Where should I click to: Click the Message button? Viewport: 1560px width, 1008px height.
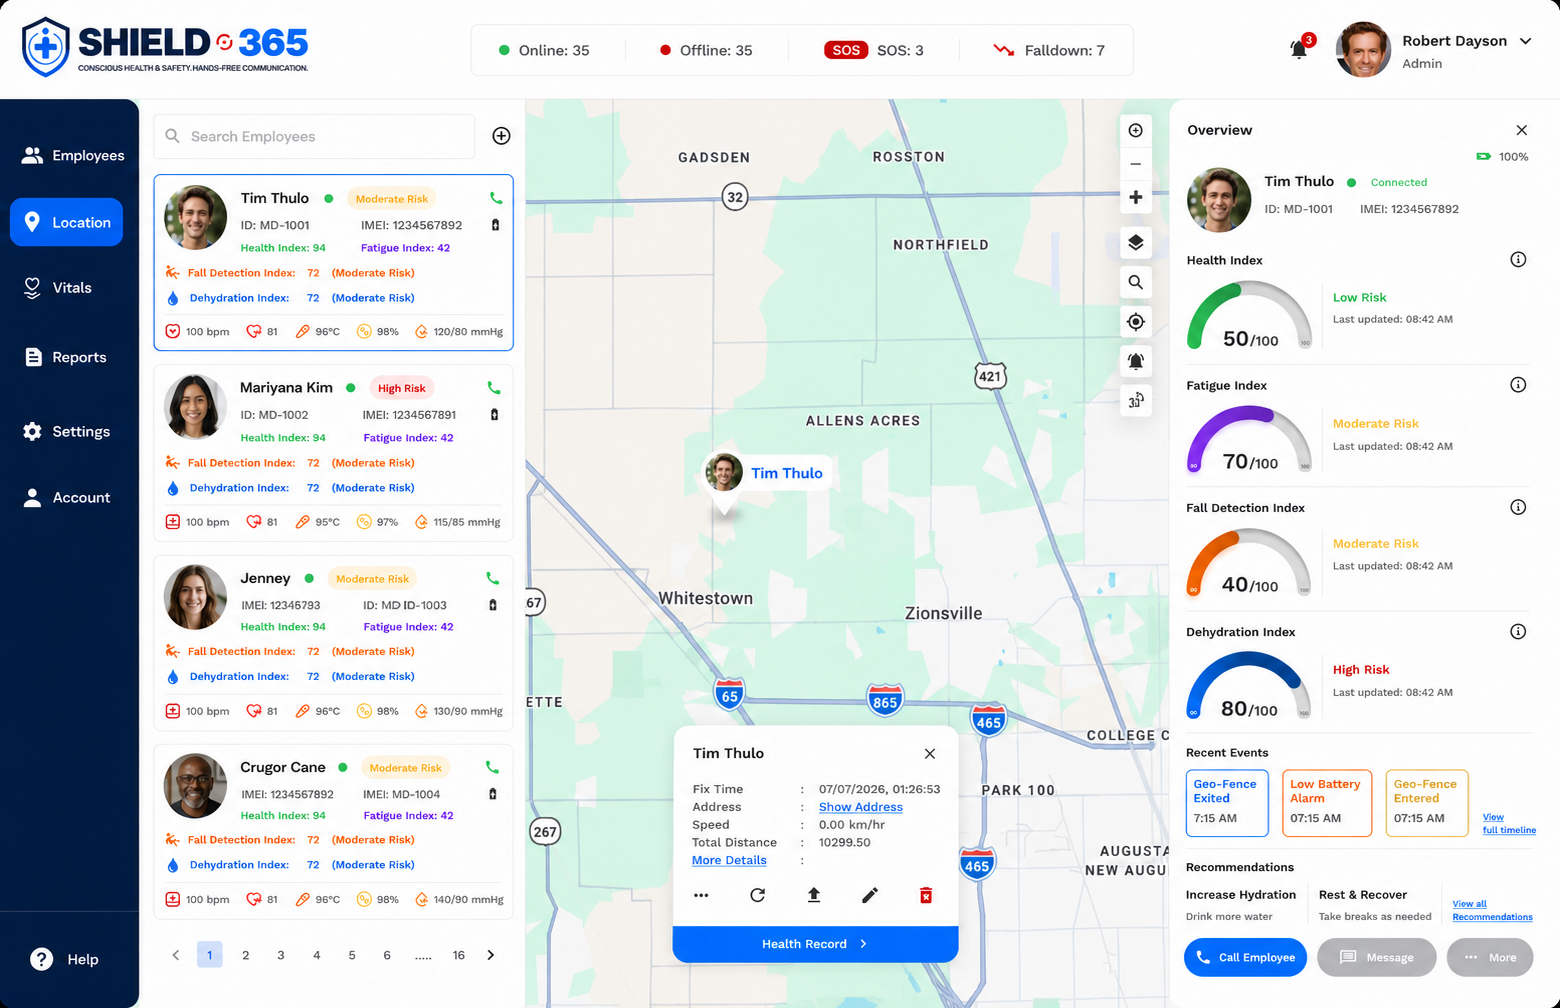pyautogui.click(x=1377, y=957)
